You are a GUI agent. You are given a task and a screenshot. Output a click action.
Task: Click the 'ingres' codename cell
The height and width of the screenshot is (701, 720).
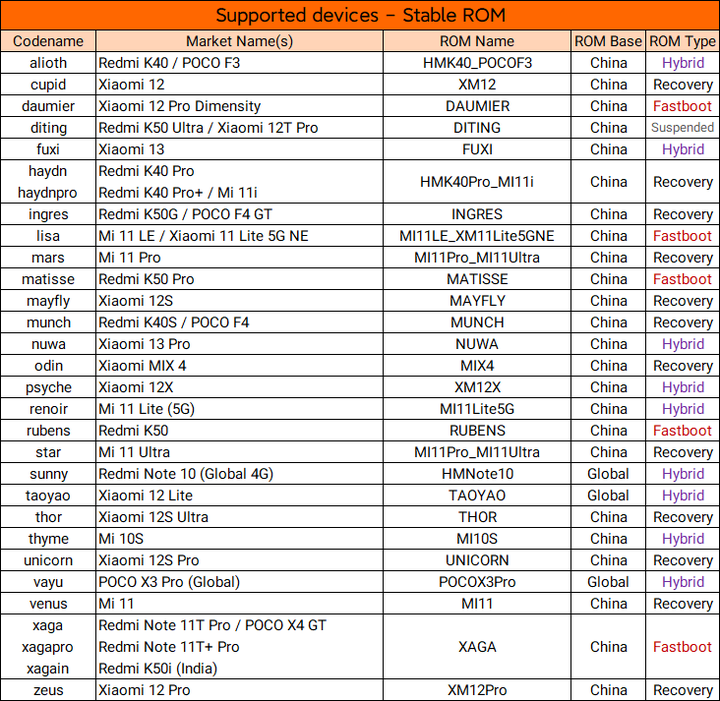[48, 214]
